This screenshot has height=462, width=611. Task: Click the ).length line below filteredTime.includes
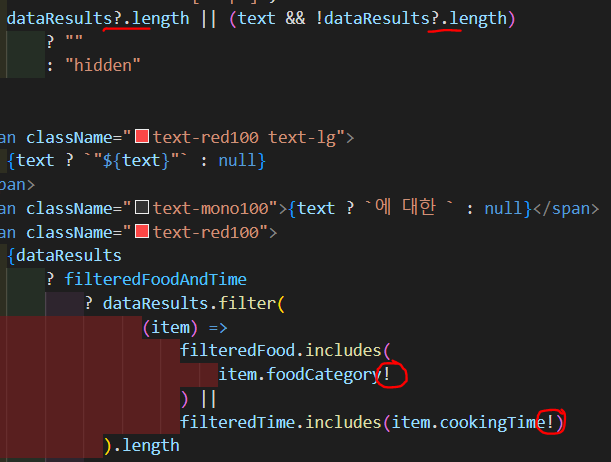141,446
